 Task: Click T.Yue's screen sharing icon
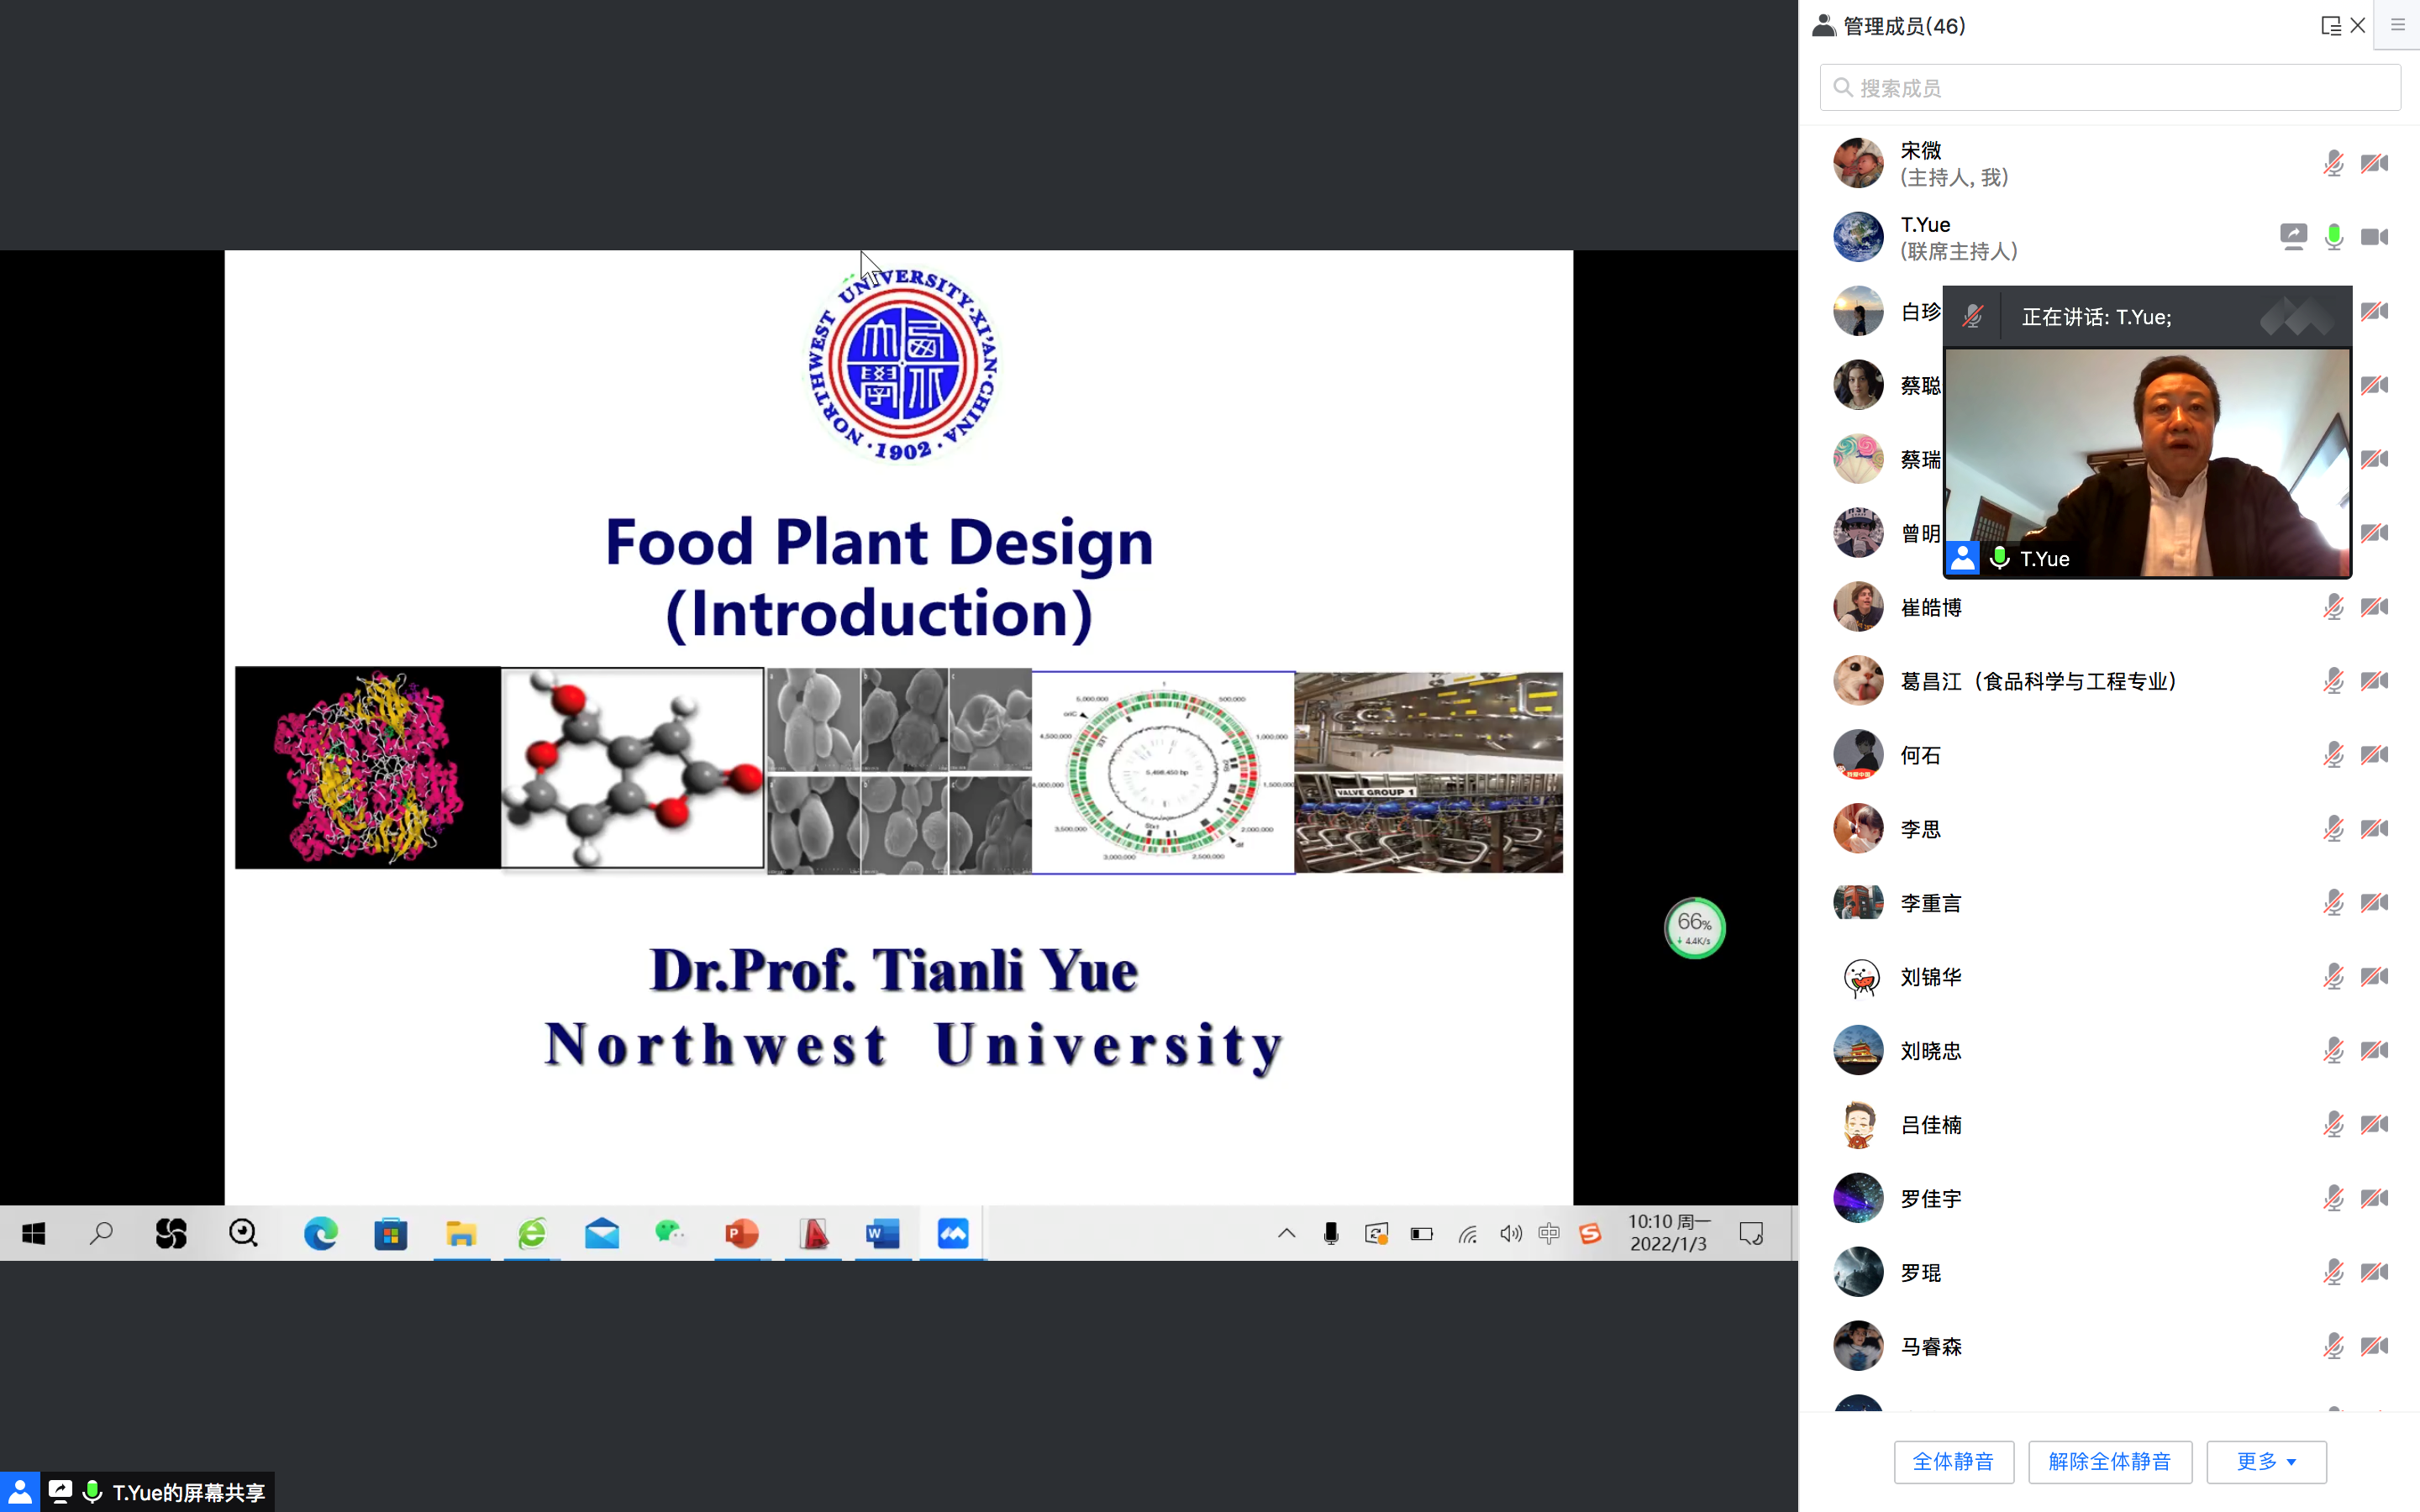click(2292, 237)
